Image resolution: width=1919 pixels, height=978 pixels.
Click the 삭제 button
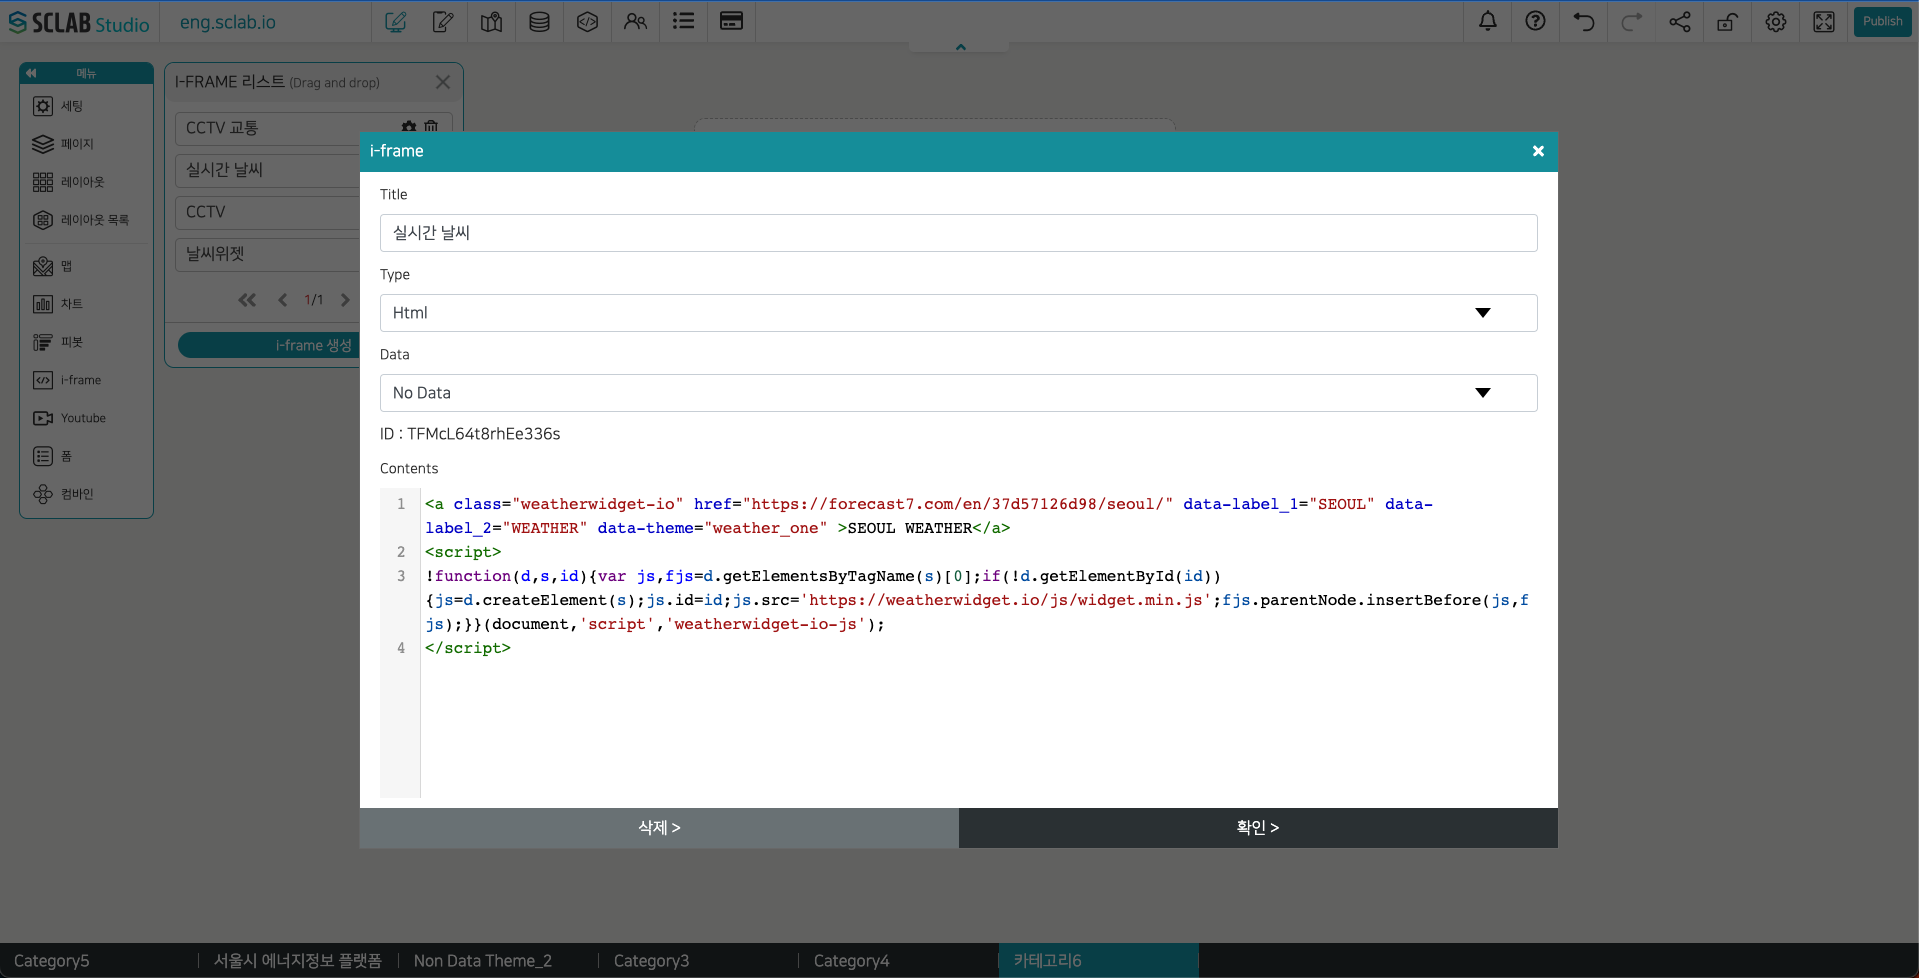(659, 828)
